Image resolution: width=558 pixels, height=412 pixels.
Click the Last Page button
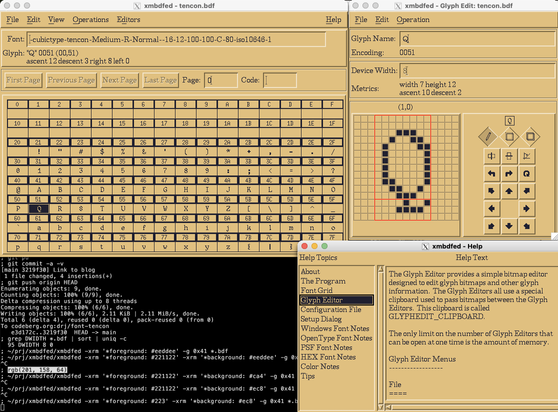pos(160,80)
